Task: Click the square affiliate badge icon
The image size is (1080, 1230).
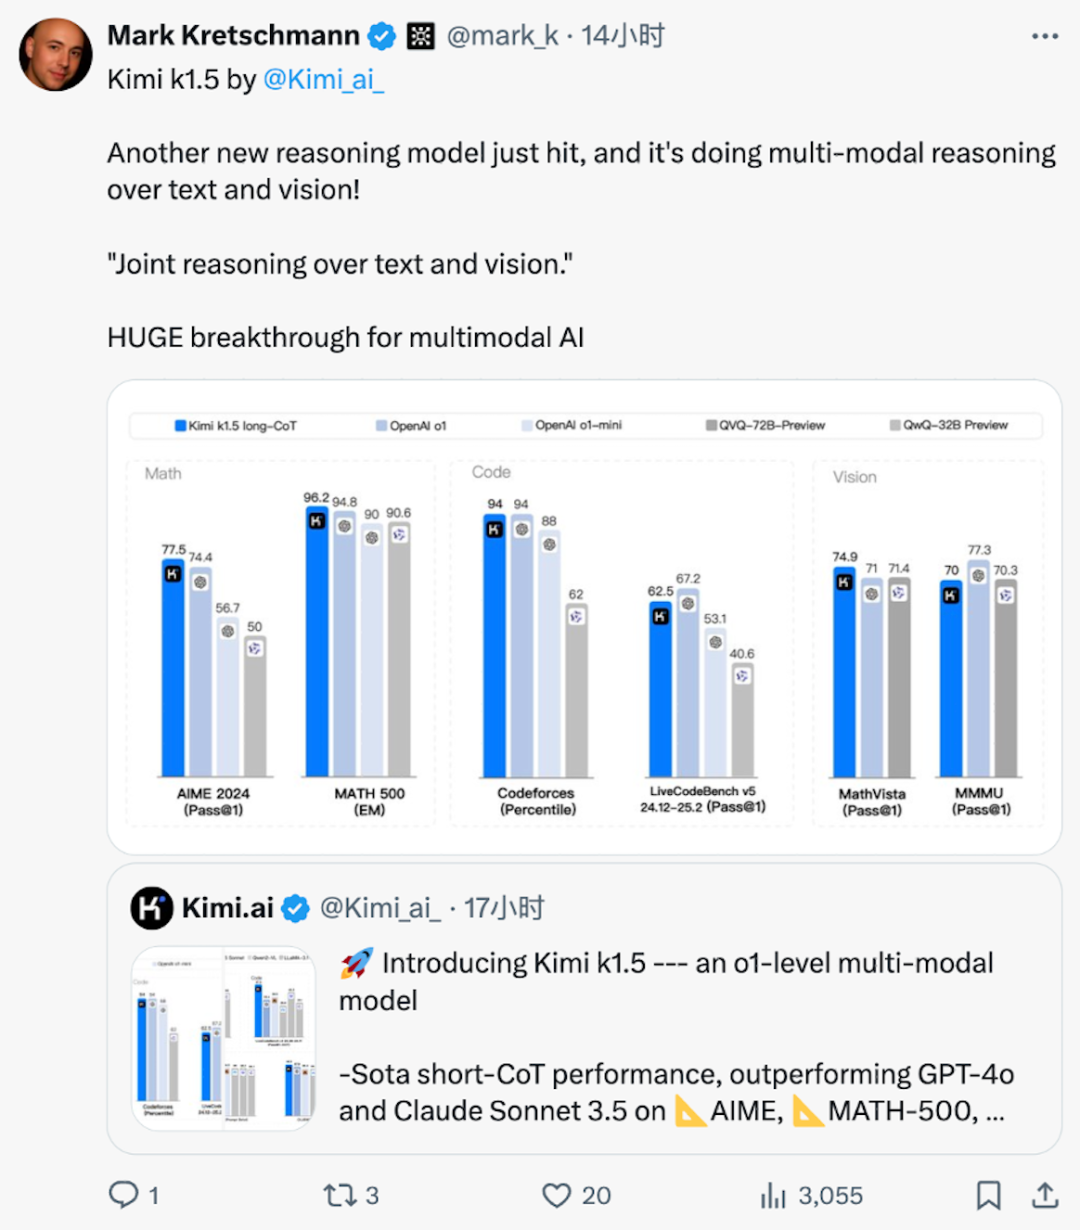Action: pyautogui.click(x=421, y=37)
